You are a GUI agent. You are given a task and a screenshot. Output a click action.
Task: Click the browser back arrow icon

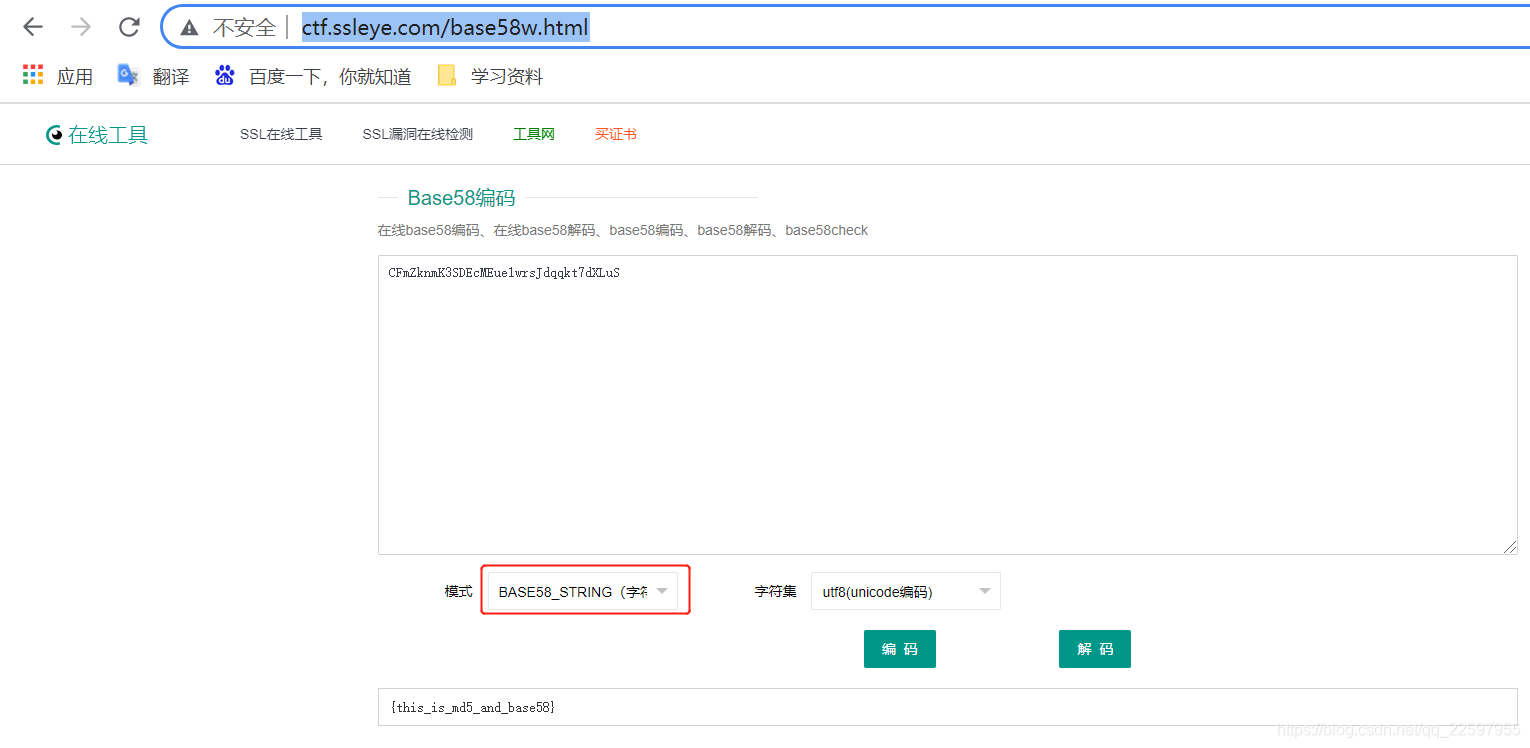coord(32,27)
